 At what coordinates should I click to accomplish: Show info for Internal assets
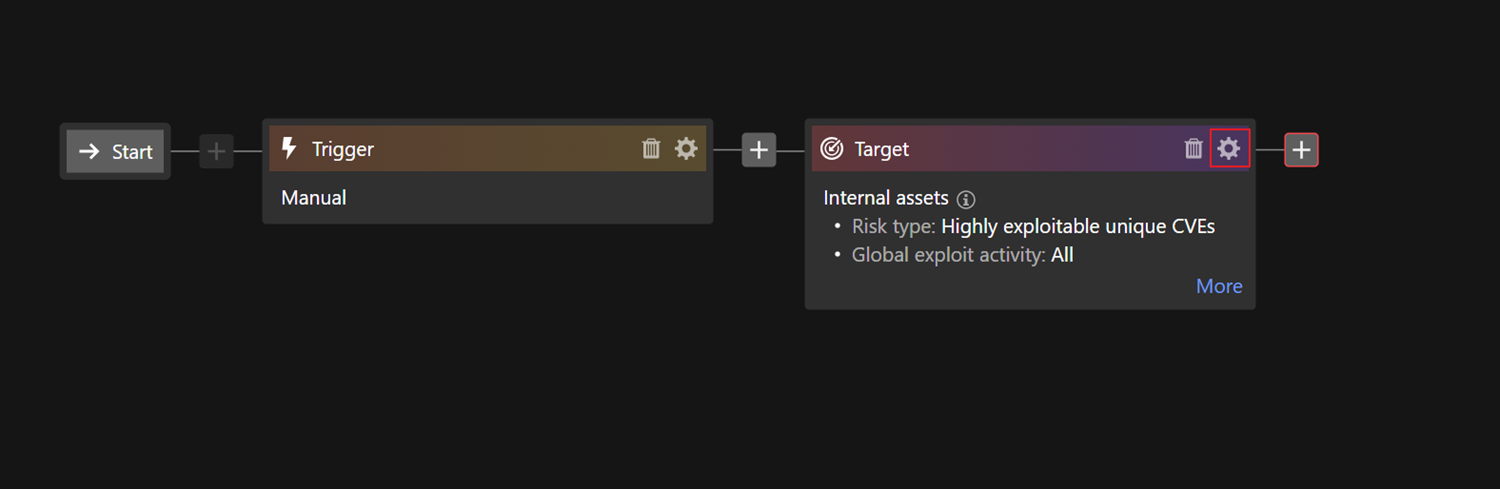[x=966, y=199]
